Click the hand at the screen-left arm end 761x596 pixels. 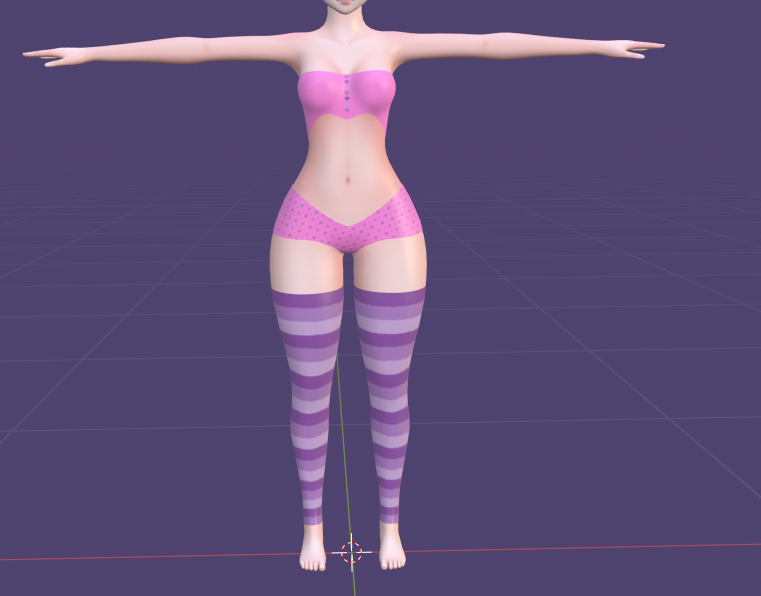point(45,55)
